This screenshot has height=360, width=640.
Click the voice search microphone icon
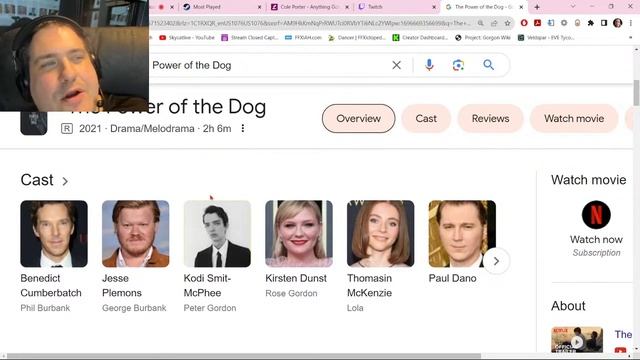(429, 65)
